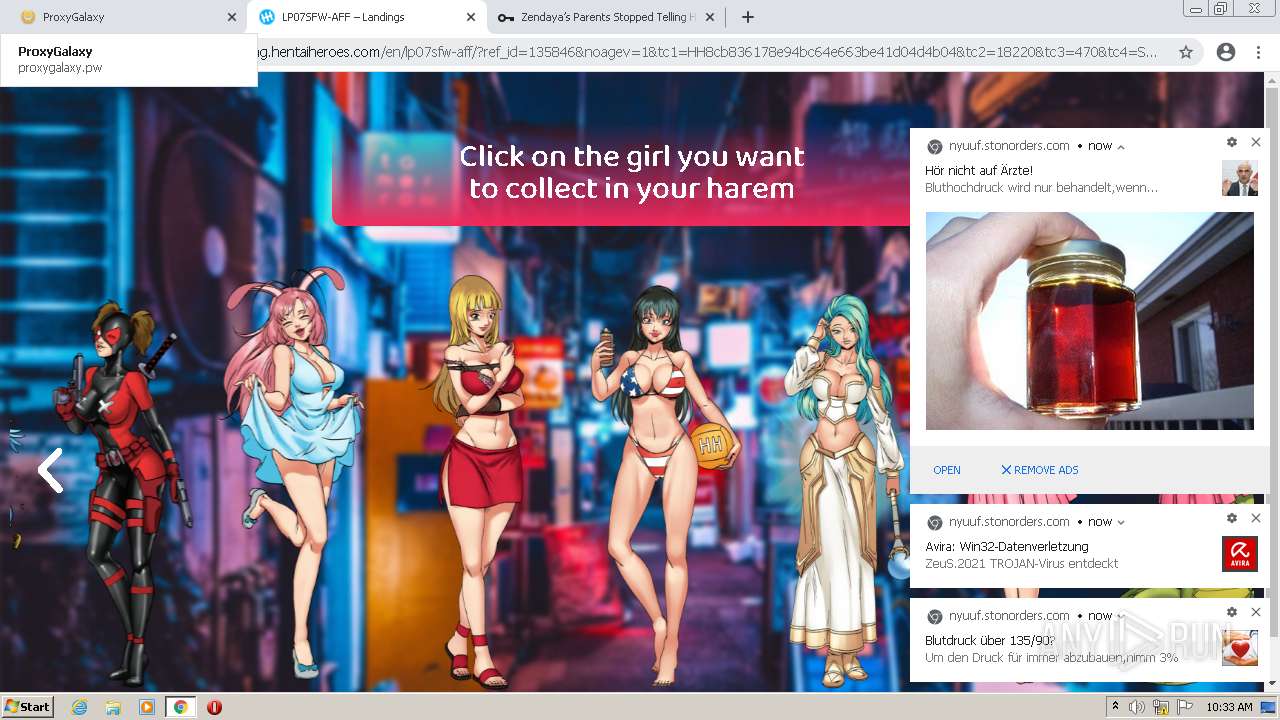Dismiss the Hör nicht auf Ärzte notification
Image resolution: width=1280 pixels, height=720 pixels.
pos(1256,142)
